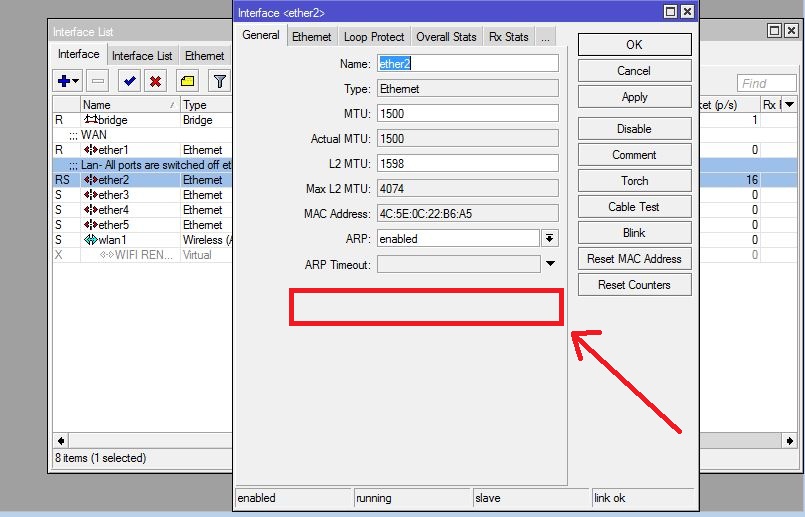The height and width of the screenshot is (517, 805).
Task: Show more tabs with ellipsis tab
Action: pyautogui.click(x=545, y=37)
